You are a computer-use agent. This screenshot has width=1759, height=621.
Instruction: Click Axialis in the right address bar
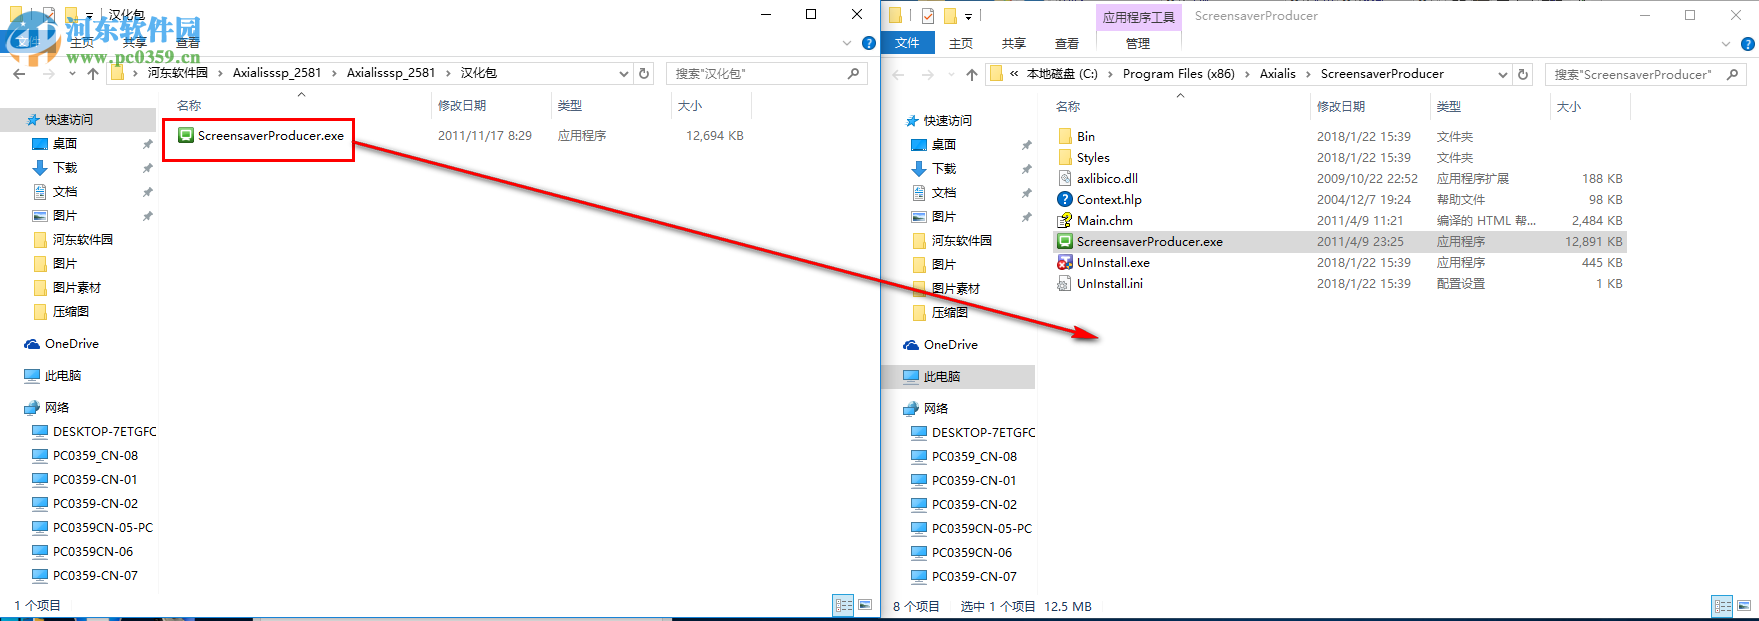pyautogui.click(x=1277, y=74)
